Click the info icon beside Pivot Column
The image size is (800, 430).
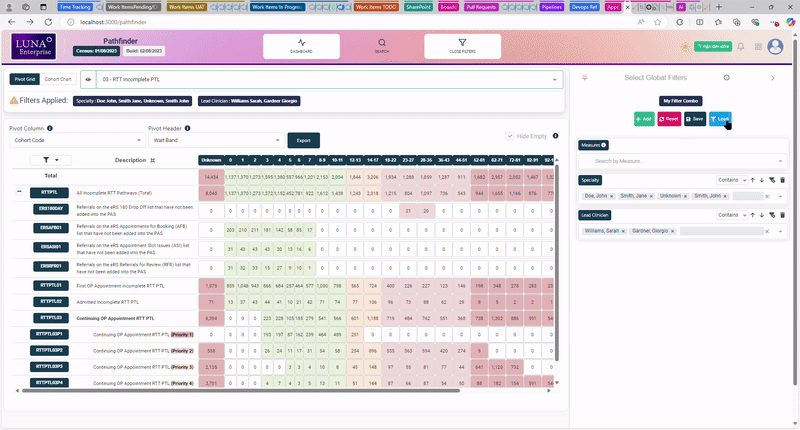click(50, 128)
